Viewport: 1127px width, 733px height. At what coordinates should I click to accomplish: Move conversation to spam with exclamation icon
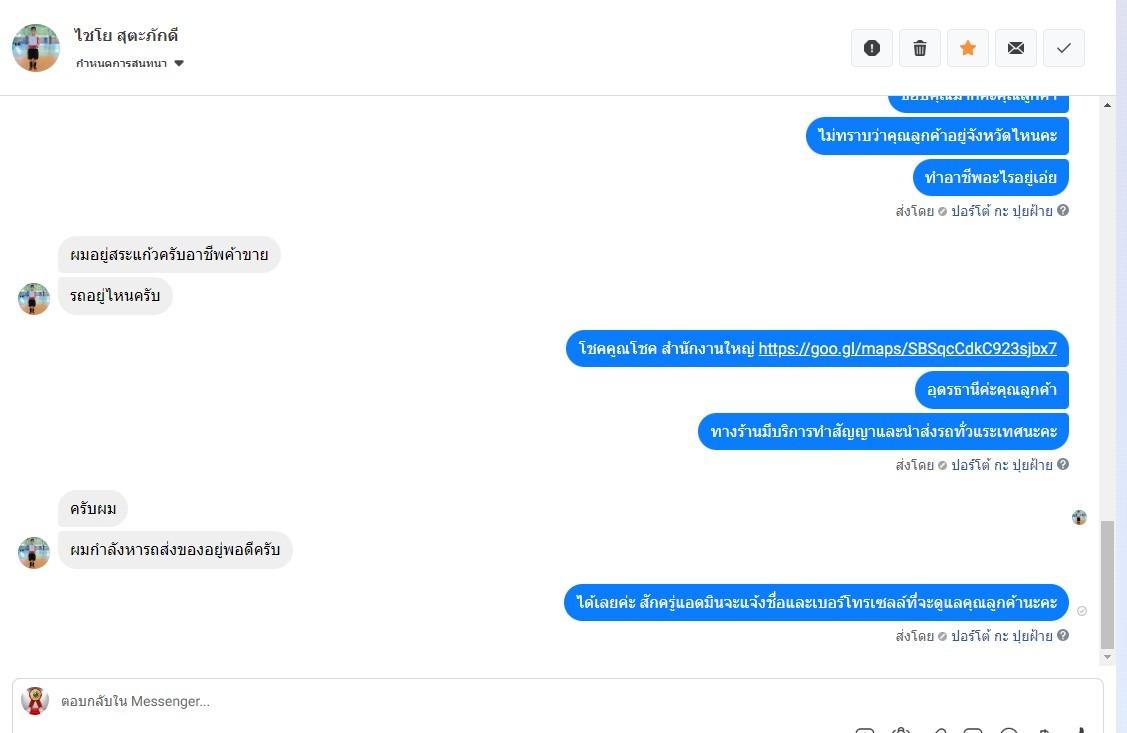[872, 48]
